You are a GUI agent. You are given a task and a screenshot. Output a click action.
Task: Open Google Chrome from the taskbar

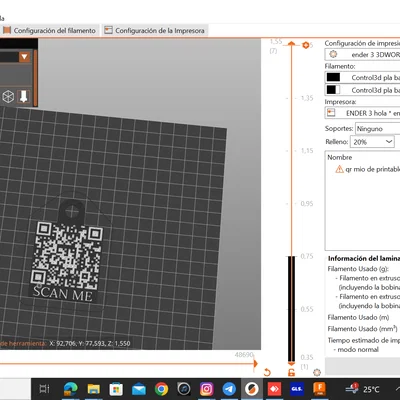click(x=161, y=389)
